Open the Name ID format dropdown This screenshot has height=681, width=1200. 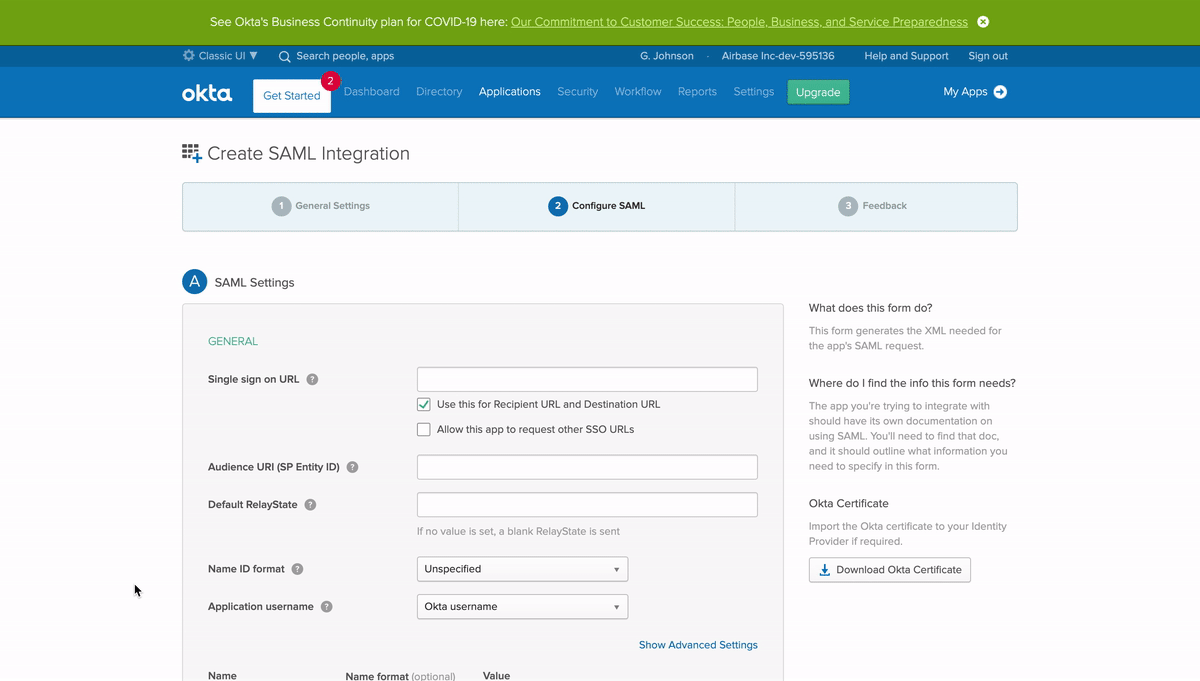click(x=522, y=569)
